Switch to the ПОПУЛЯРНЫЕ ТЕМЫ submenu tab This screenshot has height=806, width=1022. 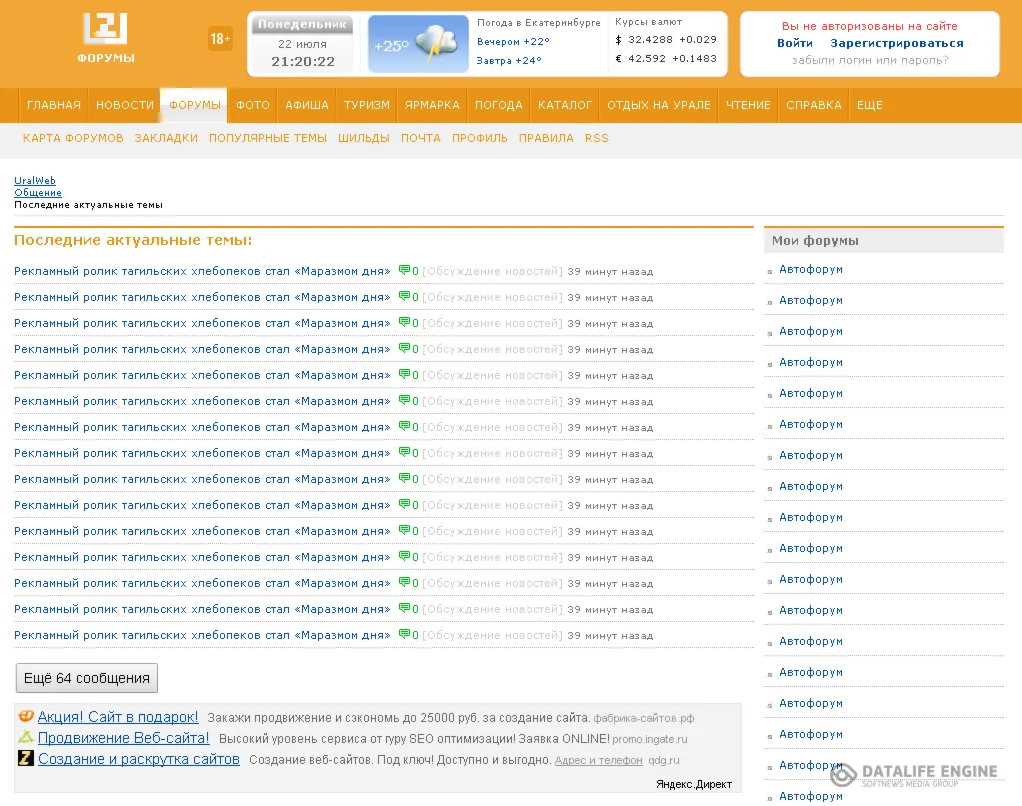268,138
